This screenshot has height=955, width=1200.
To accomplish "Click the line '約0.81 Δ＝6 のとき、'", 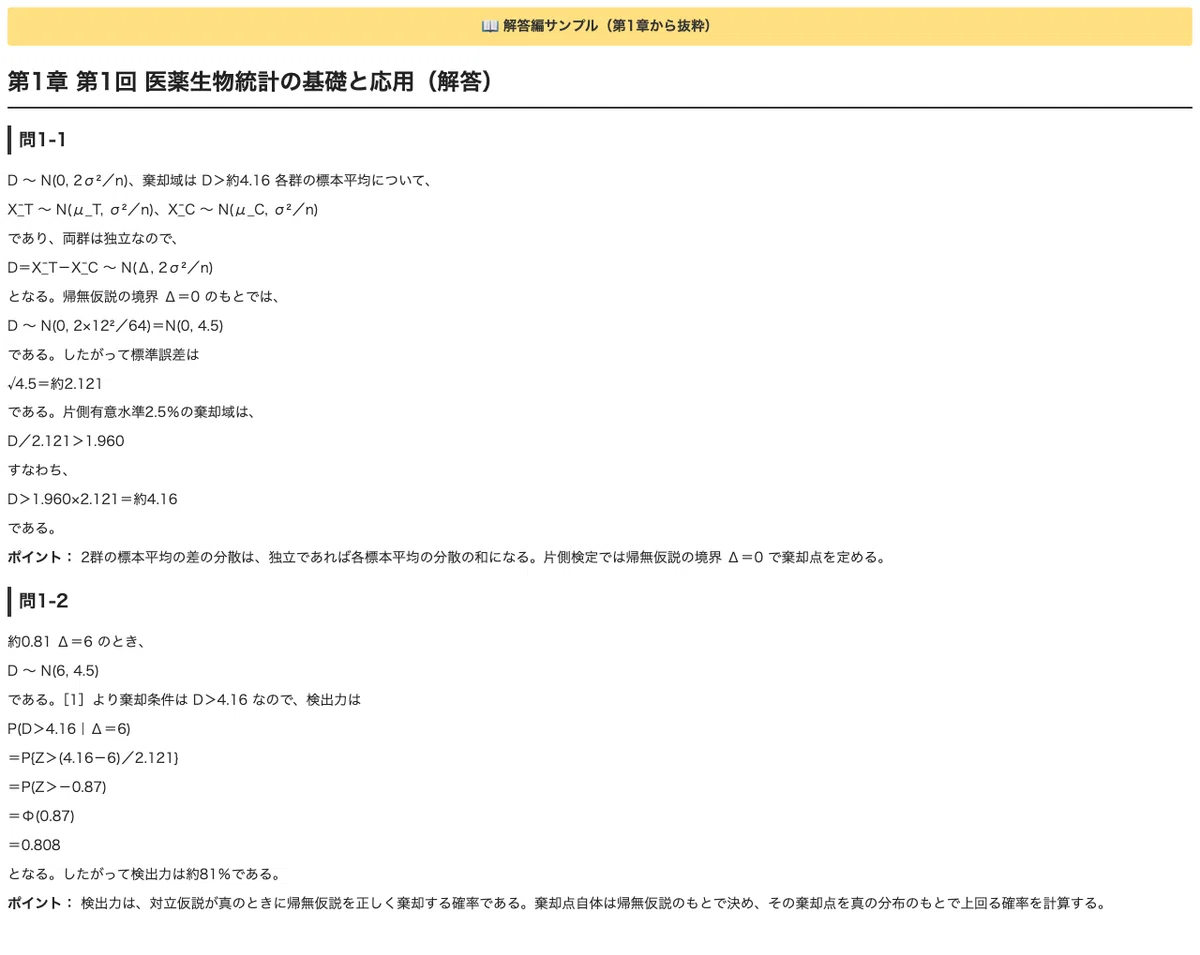I will tap(77, 642).
